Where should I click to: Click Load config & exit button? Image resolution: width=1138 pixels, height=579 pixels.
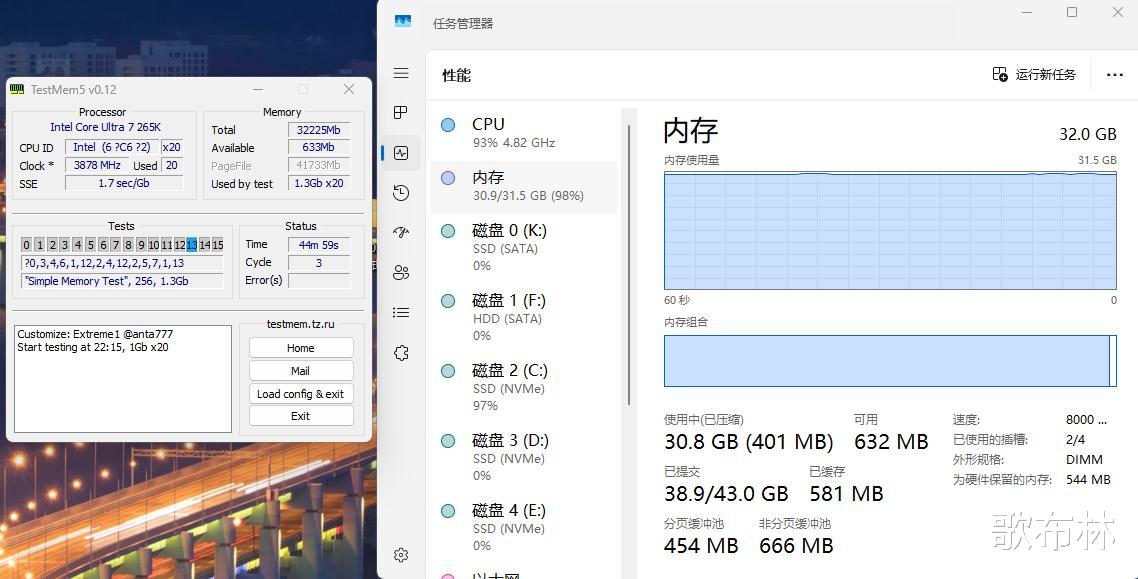click(301, 393)
